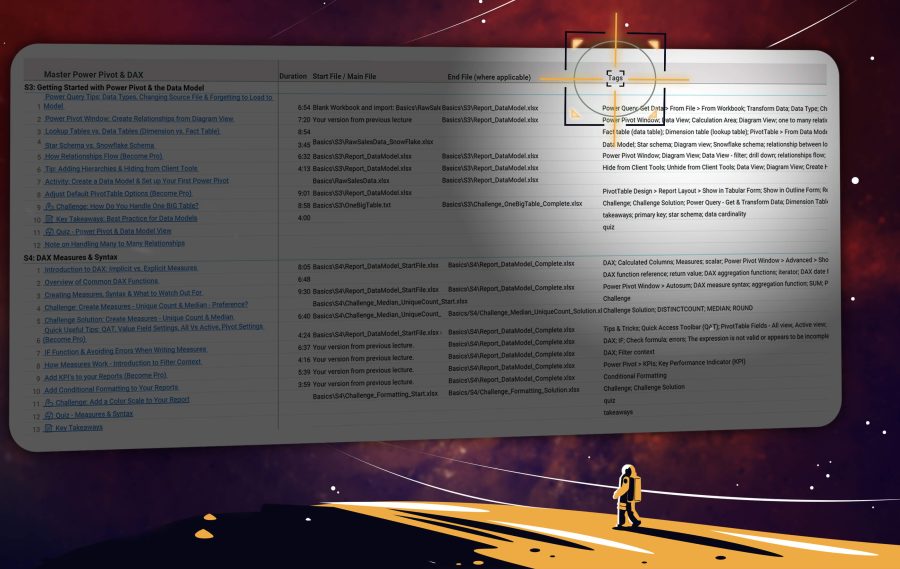Select the Duration column header
The height and width of the screenshot is (569, 900).
[293, 76]
